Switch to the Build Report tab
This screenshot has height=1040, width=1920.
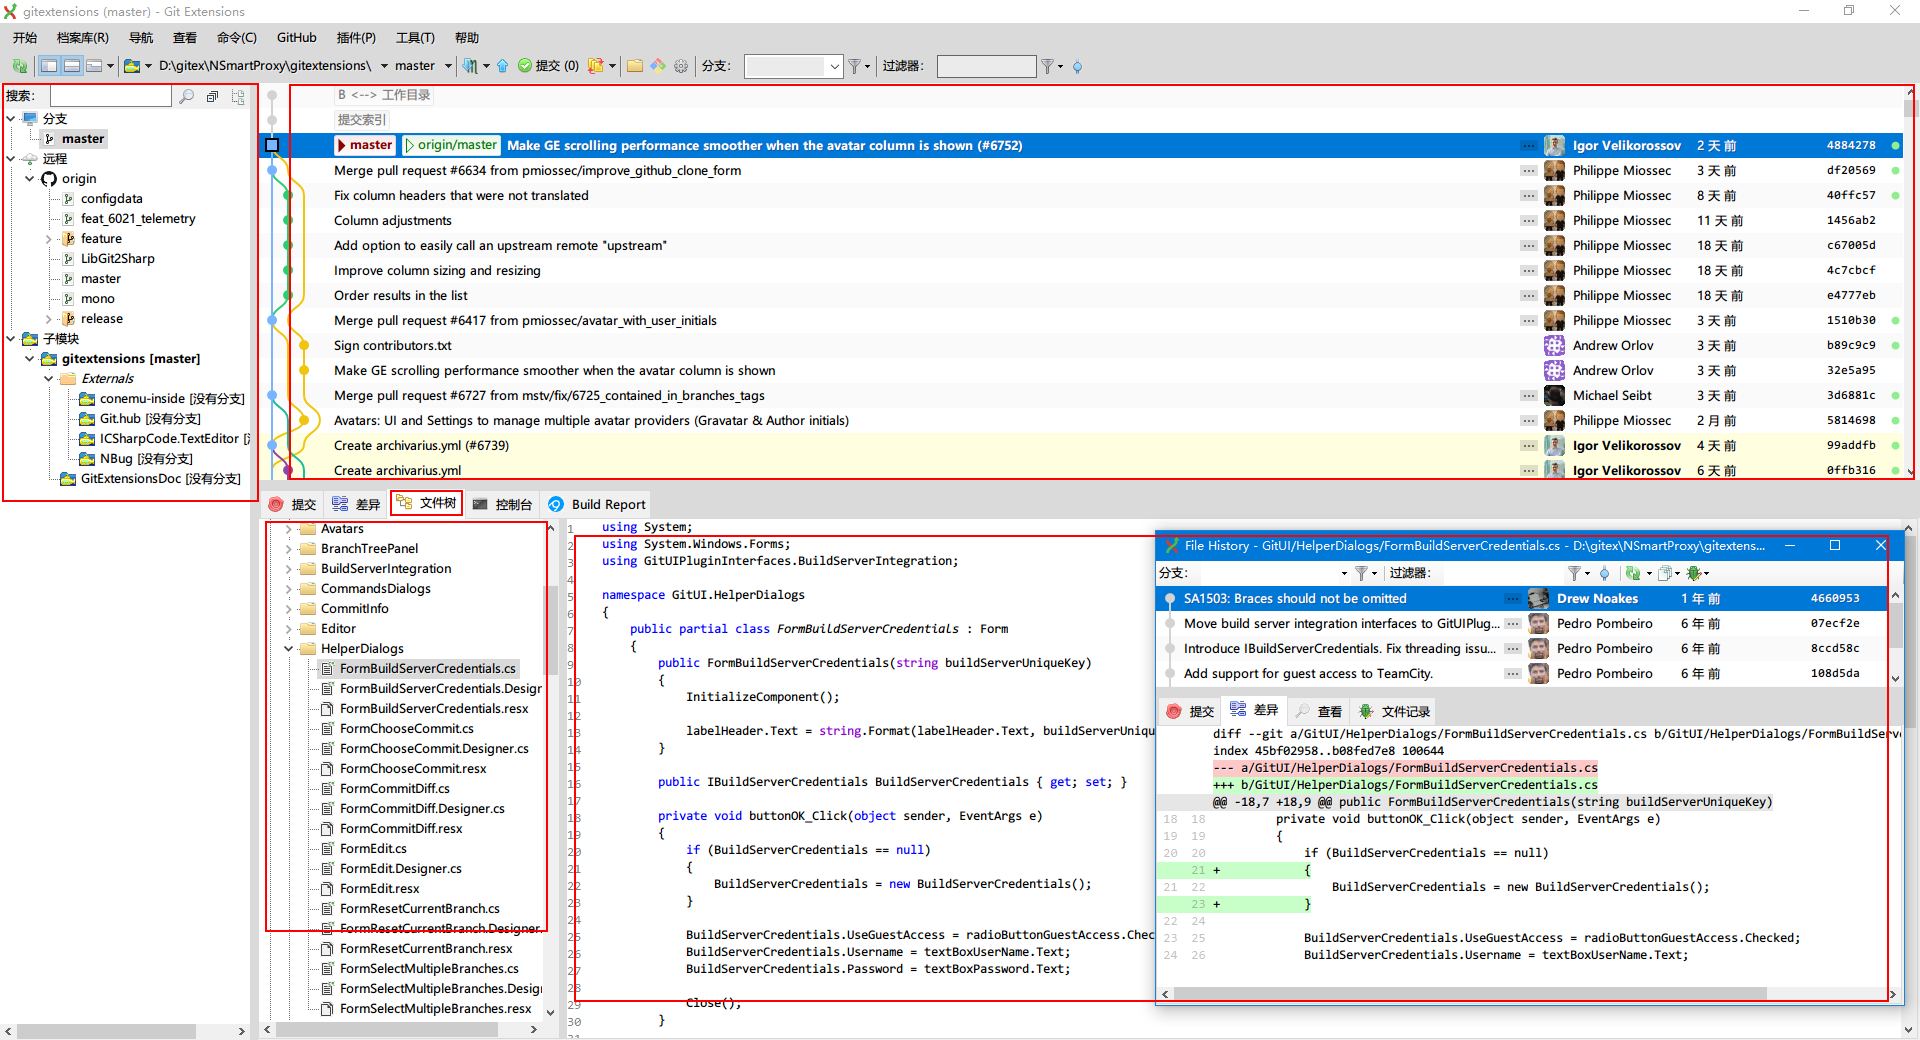597,504
